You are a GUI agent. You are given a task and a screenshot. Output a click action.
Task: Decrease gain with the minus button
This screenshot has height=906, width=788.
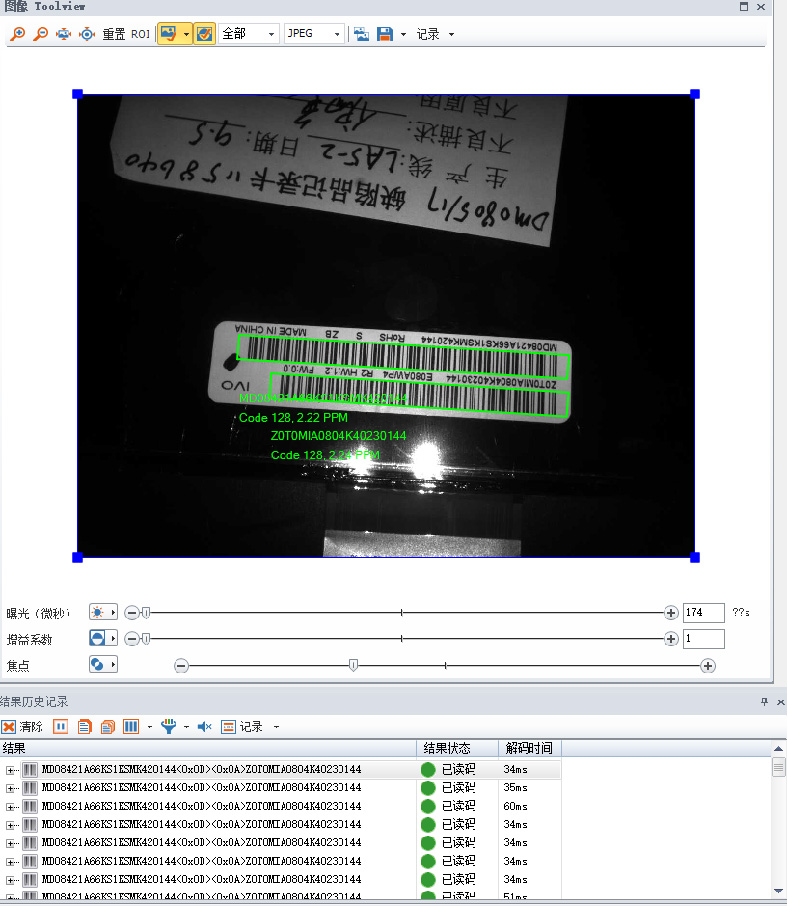[x=132, y=638]
